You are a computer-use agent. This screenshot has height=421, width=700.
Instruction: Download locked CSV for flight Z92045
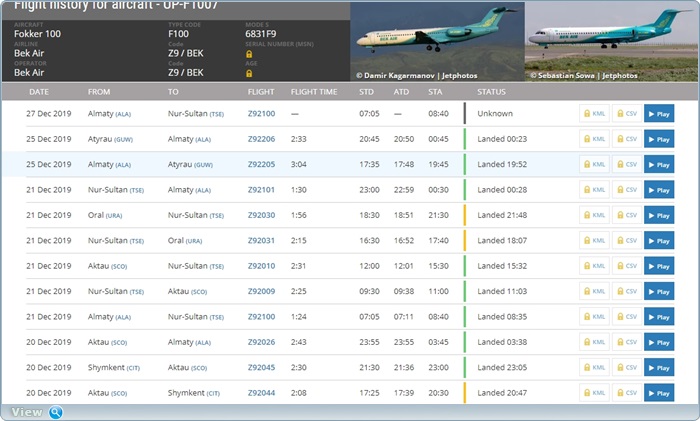(627, 368)
